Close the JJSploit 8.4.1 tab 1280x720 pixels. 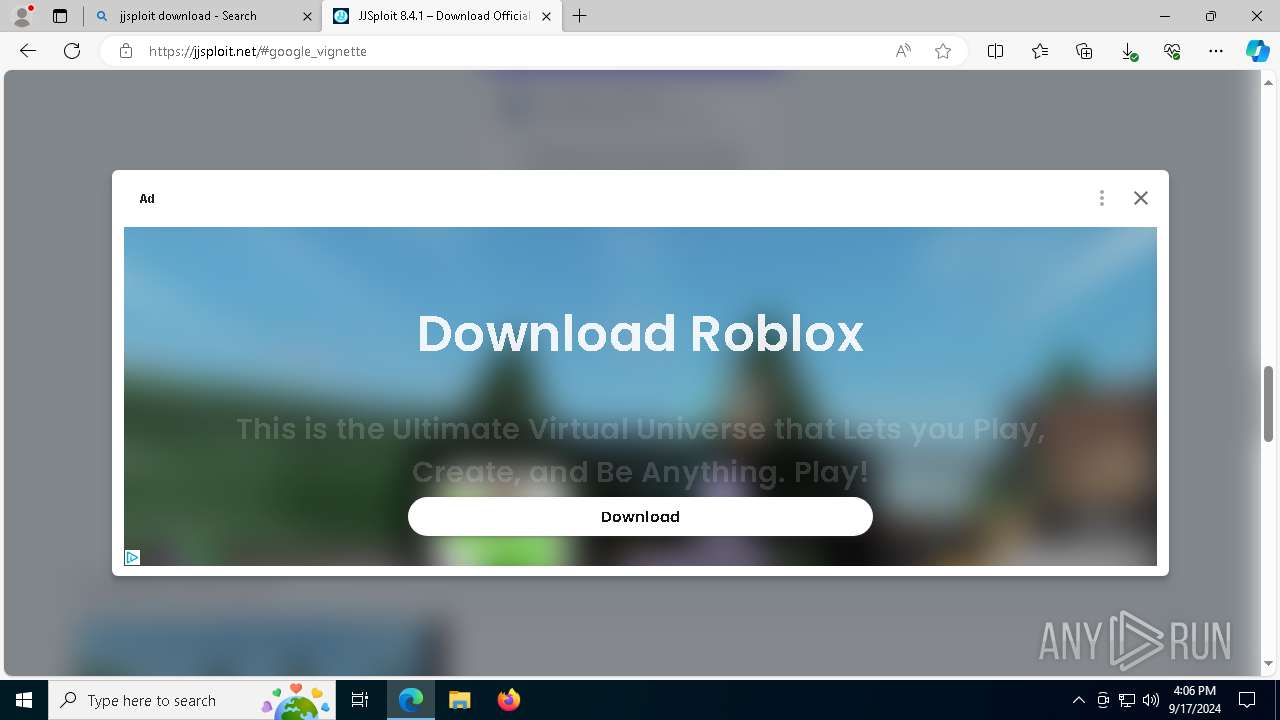coord(546,16)
